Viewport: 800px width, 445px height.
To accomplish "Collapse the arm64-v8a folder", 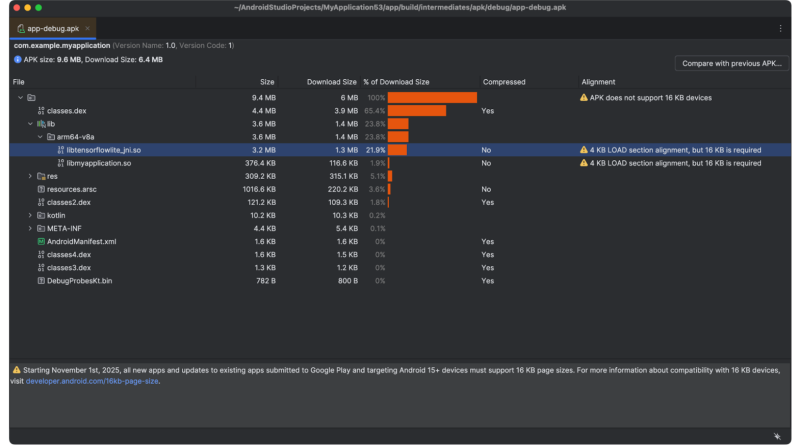I will tap(41, 137).
